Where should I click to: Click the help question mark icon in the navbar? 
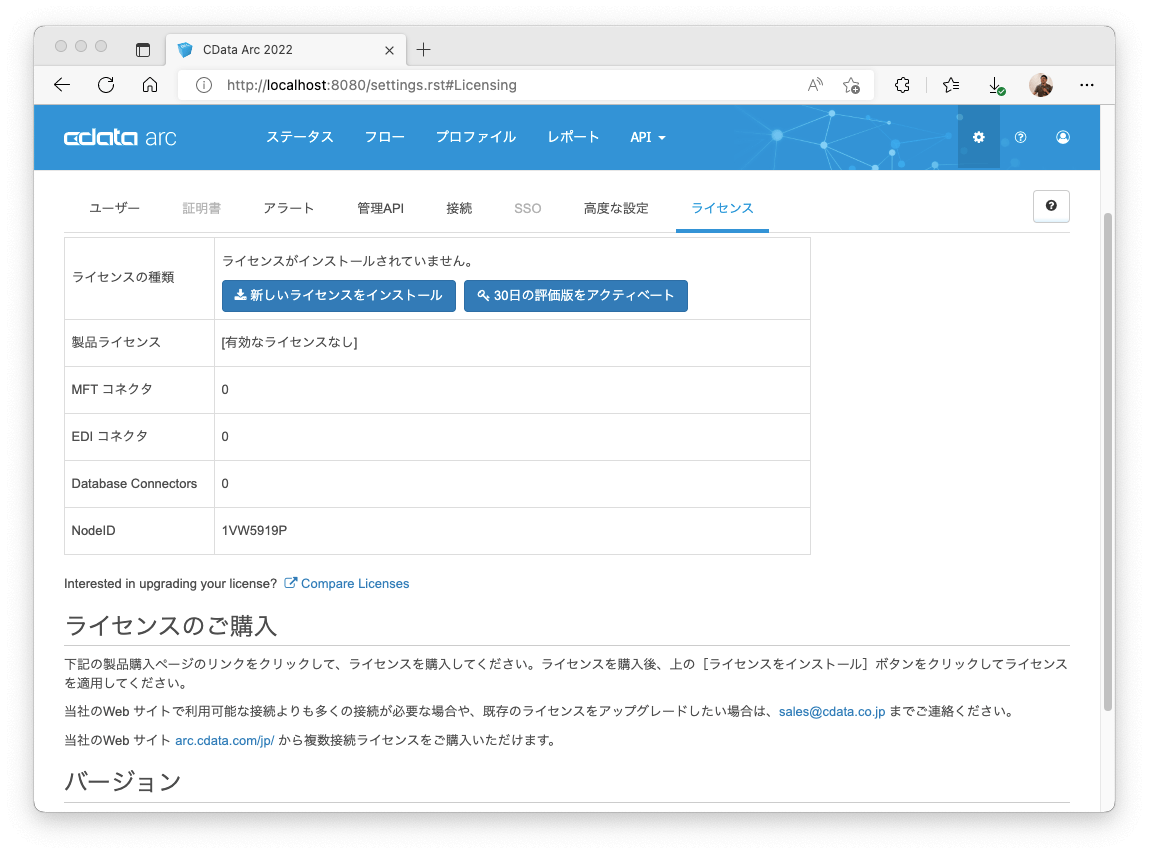[x=1020, y=137]
